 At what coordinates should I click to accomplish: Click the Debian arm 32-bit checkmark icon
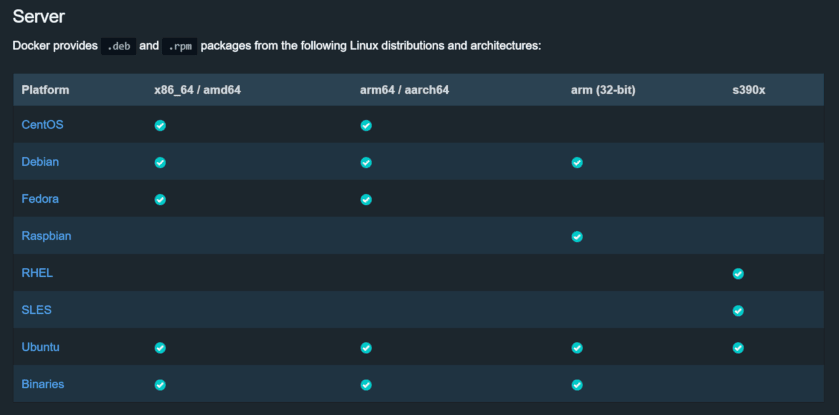(577, 162)
